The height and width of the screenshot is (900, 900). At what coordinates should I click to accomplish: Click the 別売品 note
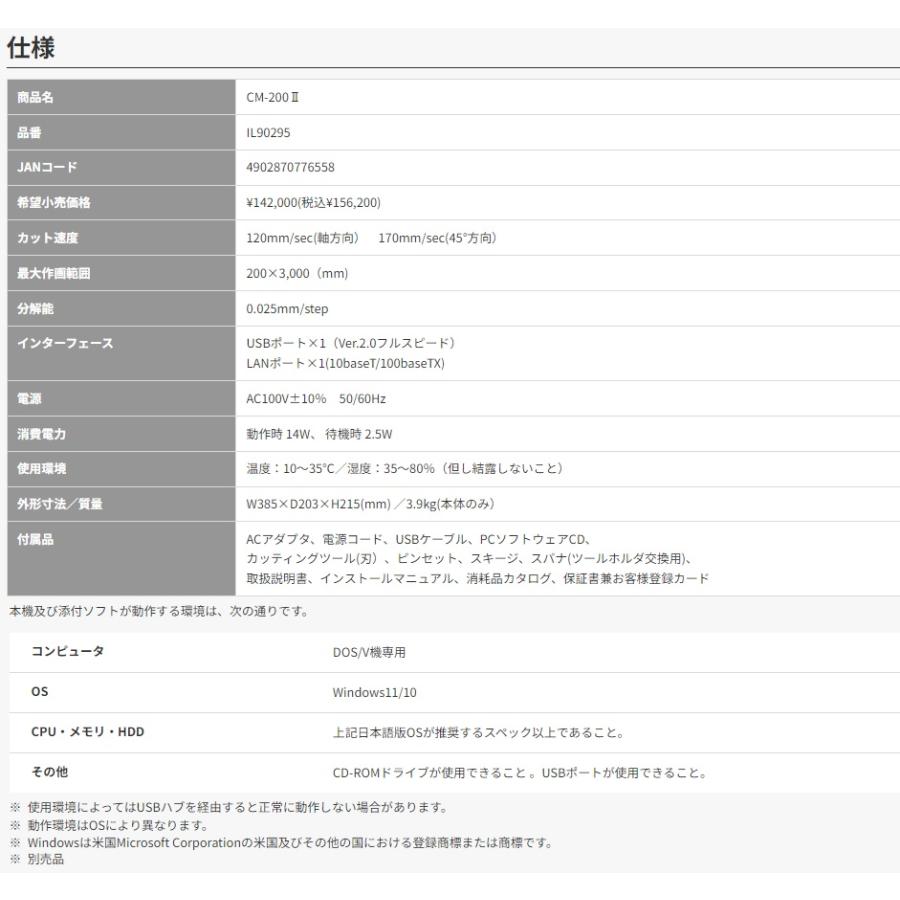37,859
